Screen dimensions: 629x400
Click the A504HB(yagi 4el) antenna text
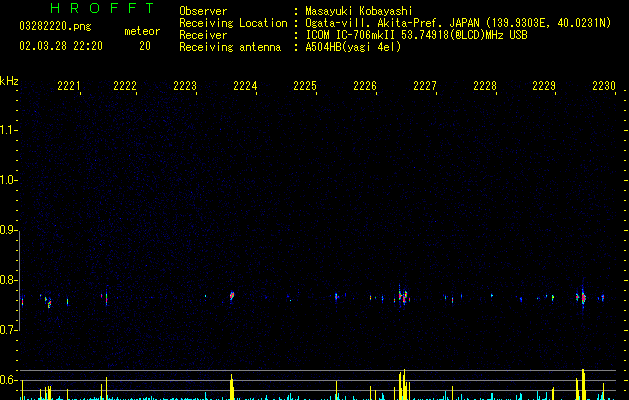(x=353, y=47)
